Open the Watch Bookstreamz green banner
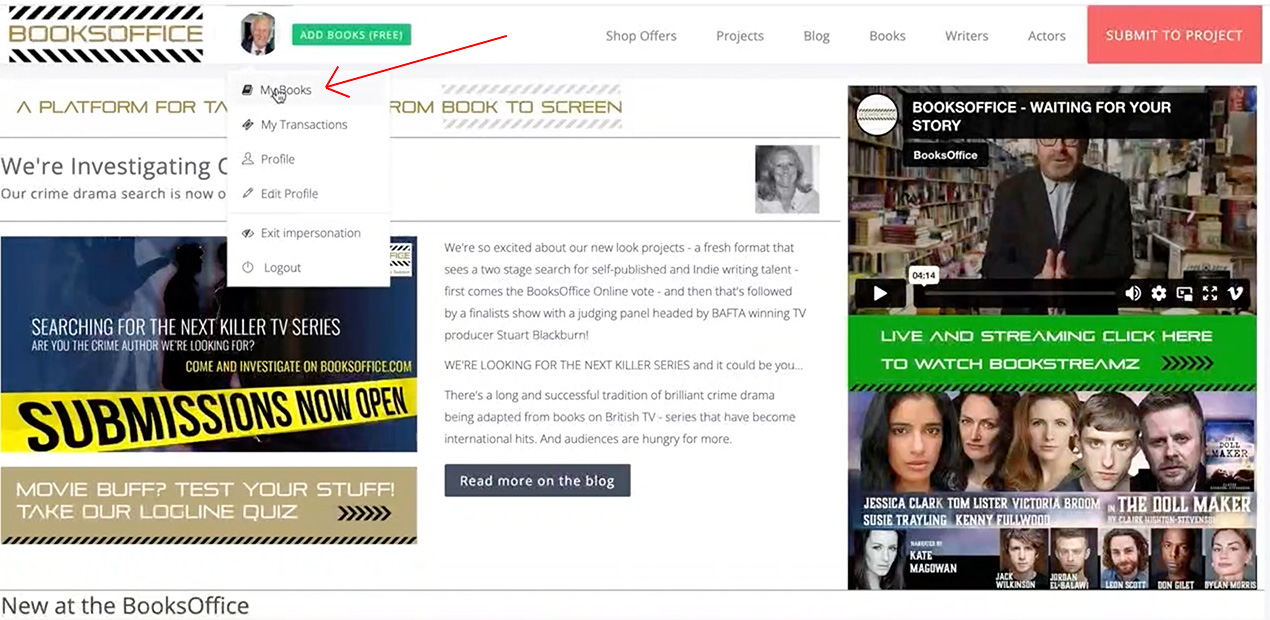The height and width of the screenshot is (620, 1270). (x=1052, y=350)
